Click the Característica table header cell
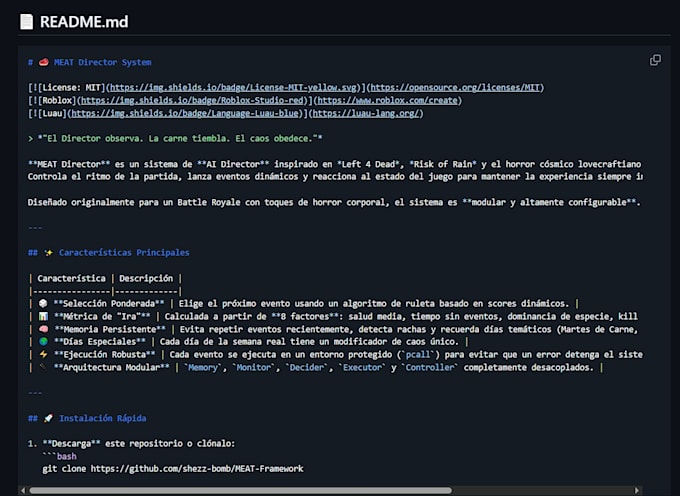The image size is (680, 496). click(x=71, y=278)
